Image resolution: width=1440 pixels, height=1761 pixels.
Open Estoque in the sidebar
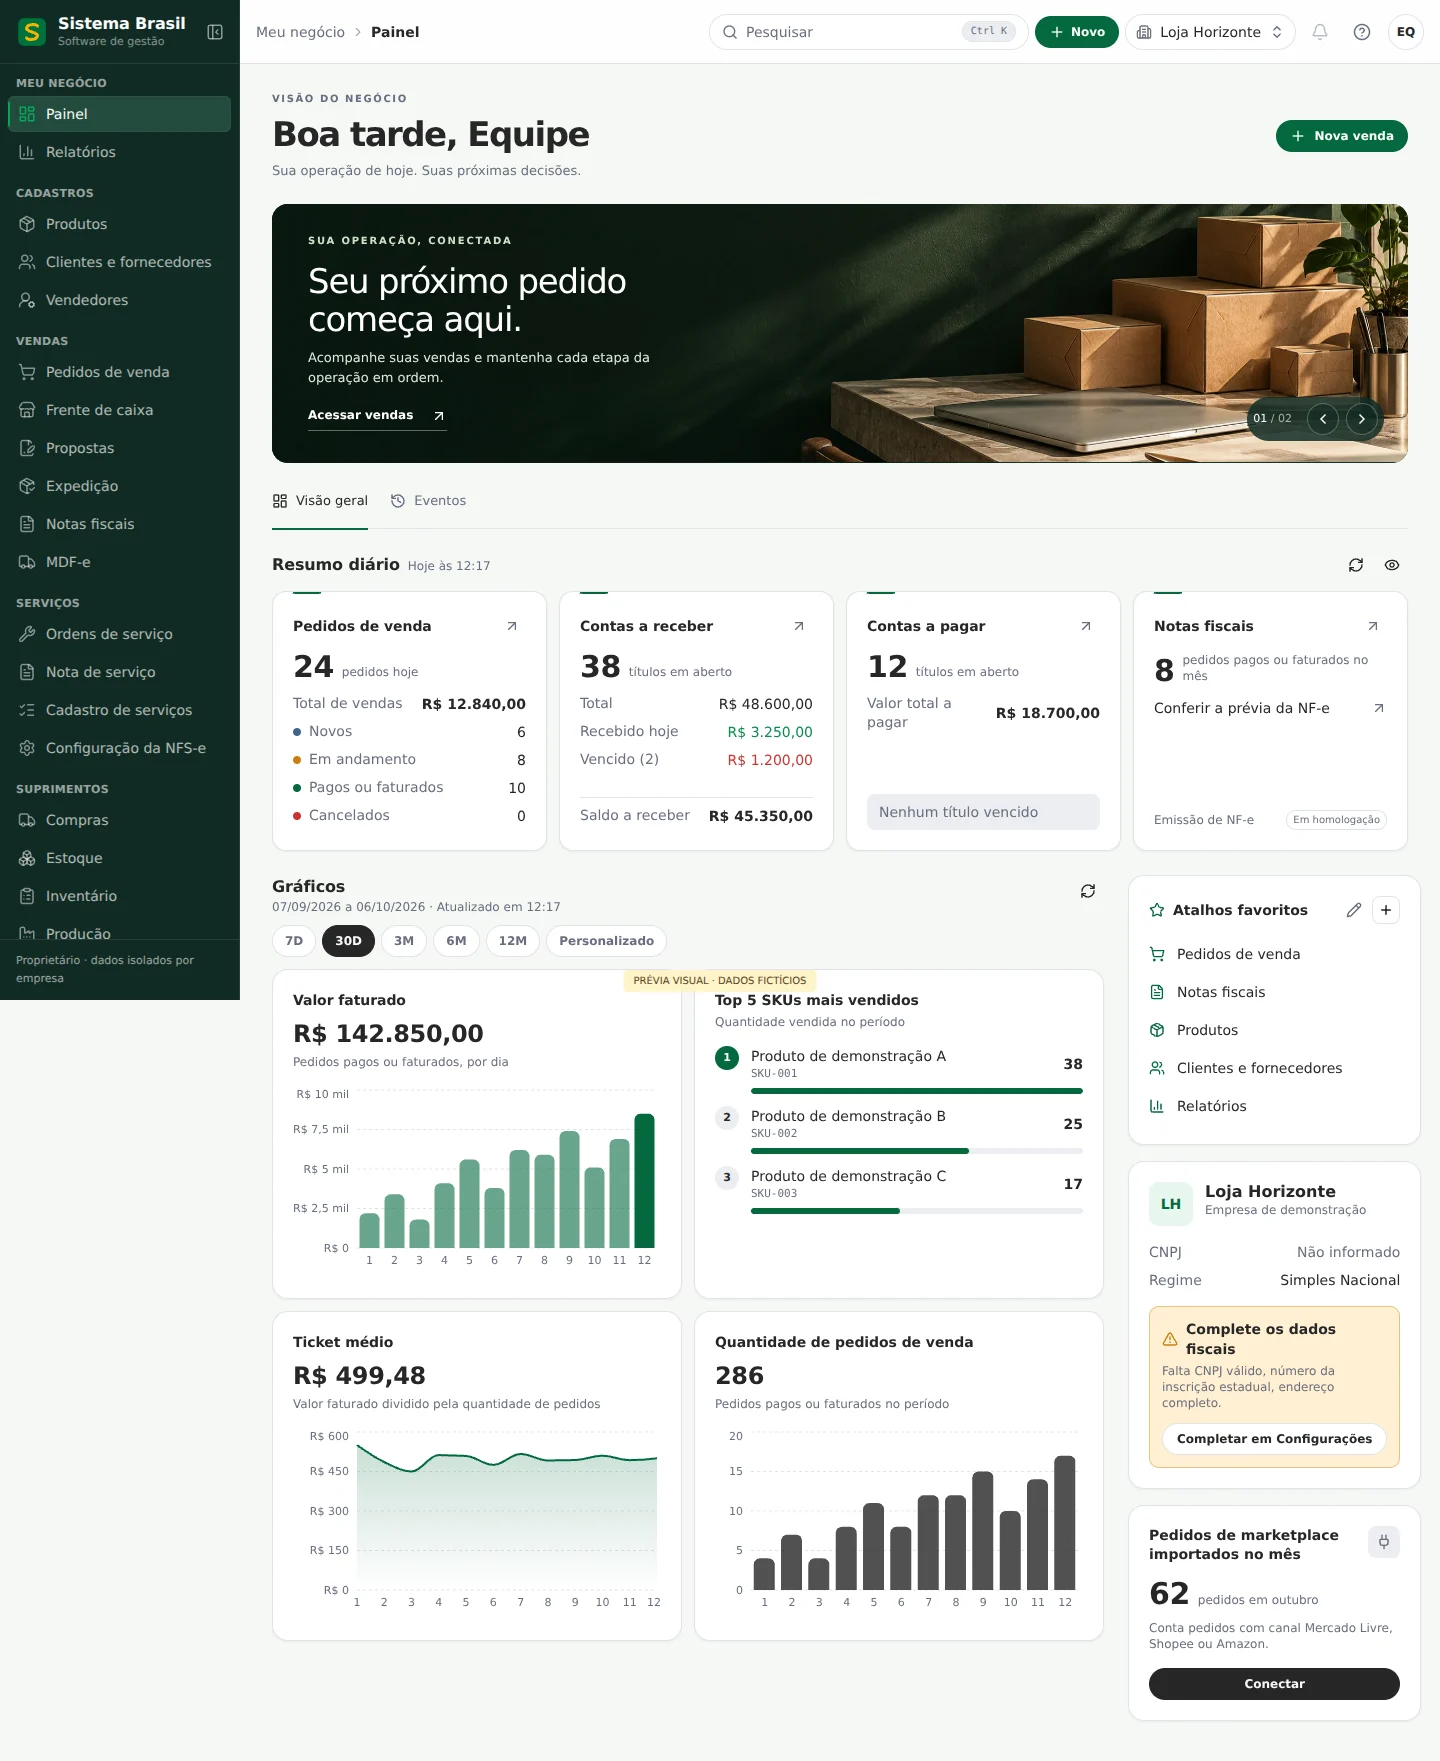(119, 858)
